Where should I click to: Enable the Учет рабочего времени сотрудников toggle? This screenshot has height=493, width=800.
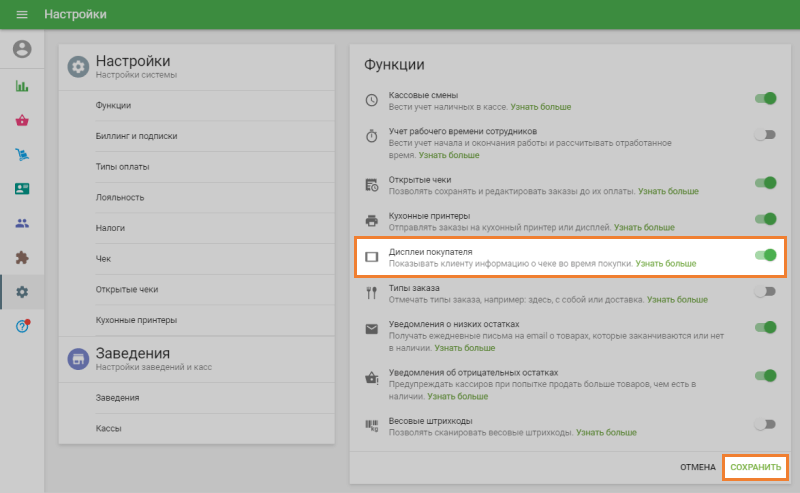[x=765, y=135]
